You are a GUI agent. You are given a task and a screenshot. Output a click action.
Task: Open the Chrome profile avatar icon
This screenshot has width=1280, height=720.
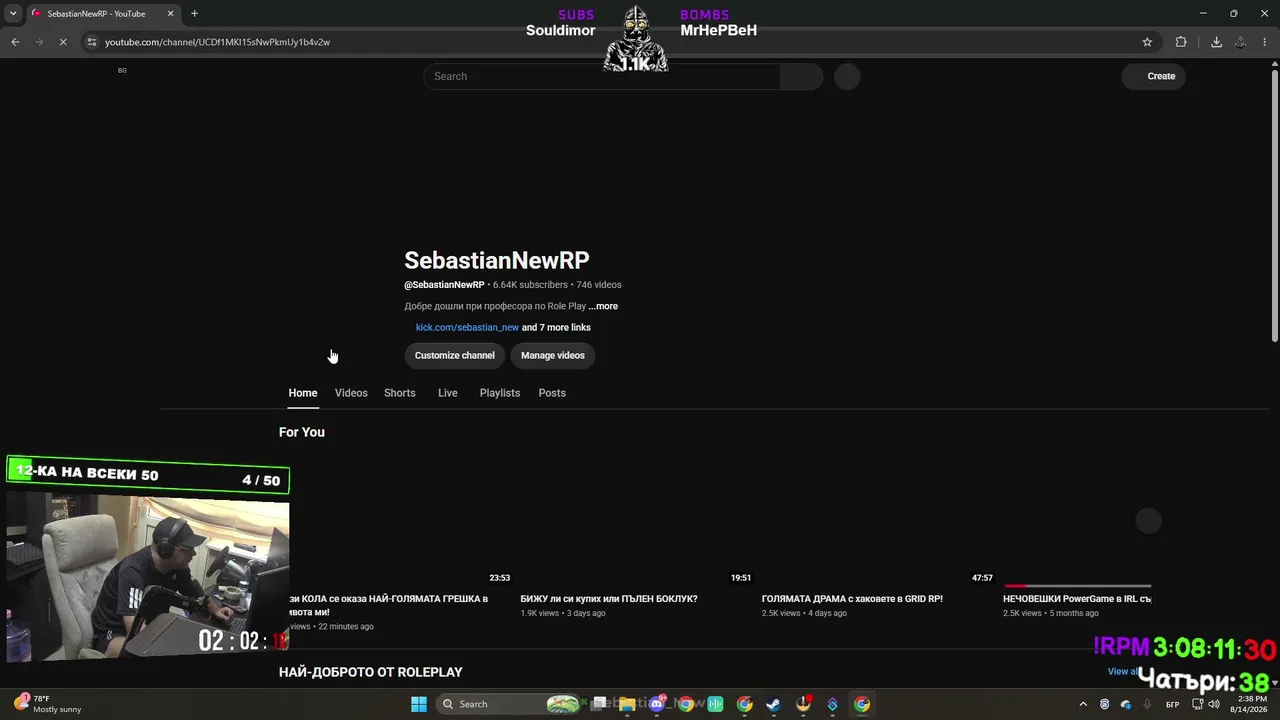click(1240, 42)
